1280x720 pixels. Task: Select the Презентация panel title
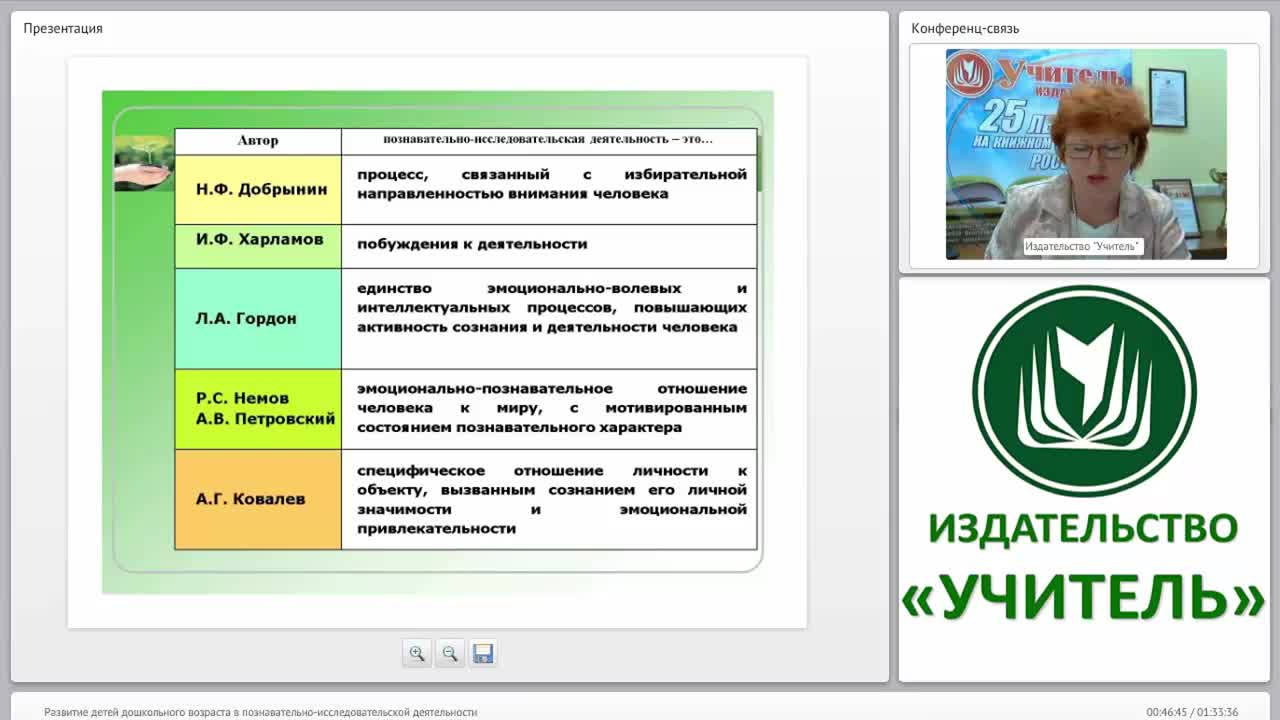point(63,28)
